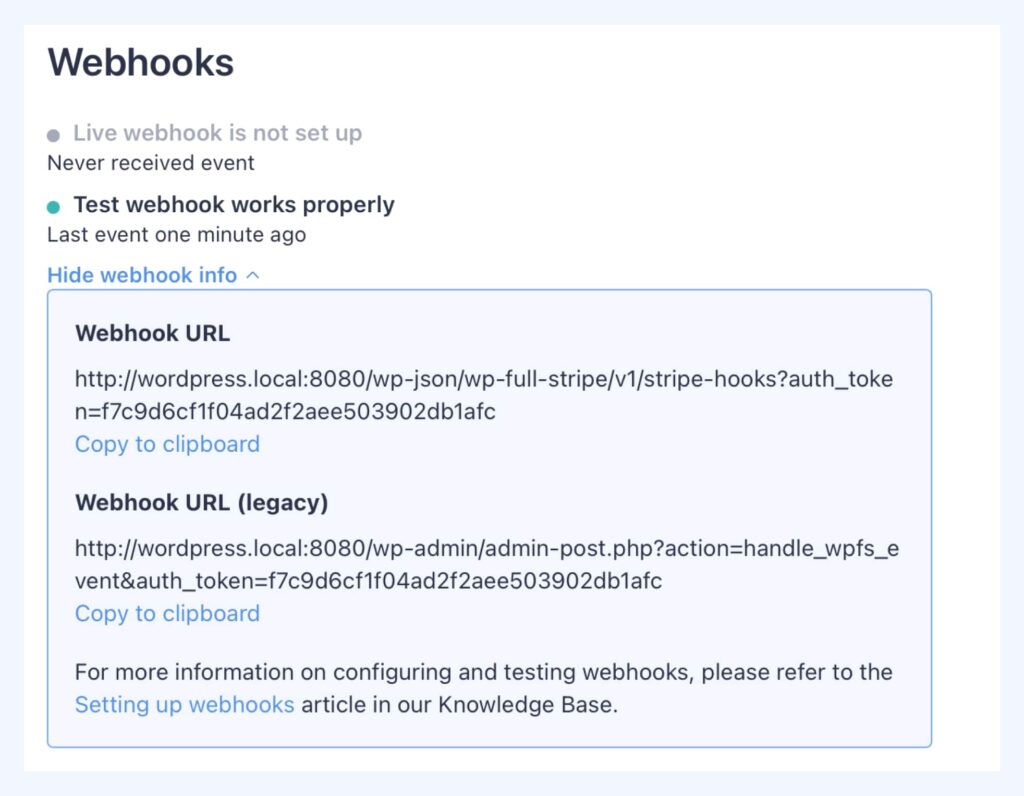Viewport: 1024px width, 796px height.
Task: Click the Webhooks page heading
Action: pyautogui.click(x=141, y=63)
